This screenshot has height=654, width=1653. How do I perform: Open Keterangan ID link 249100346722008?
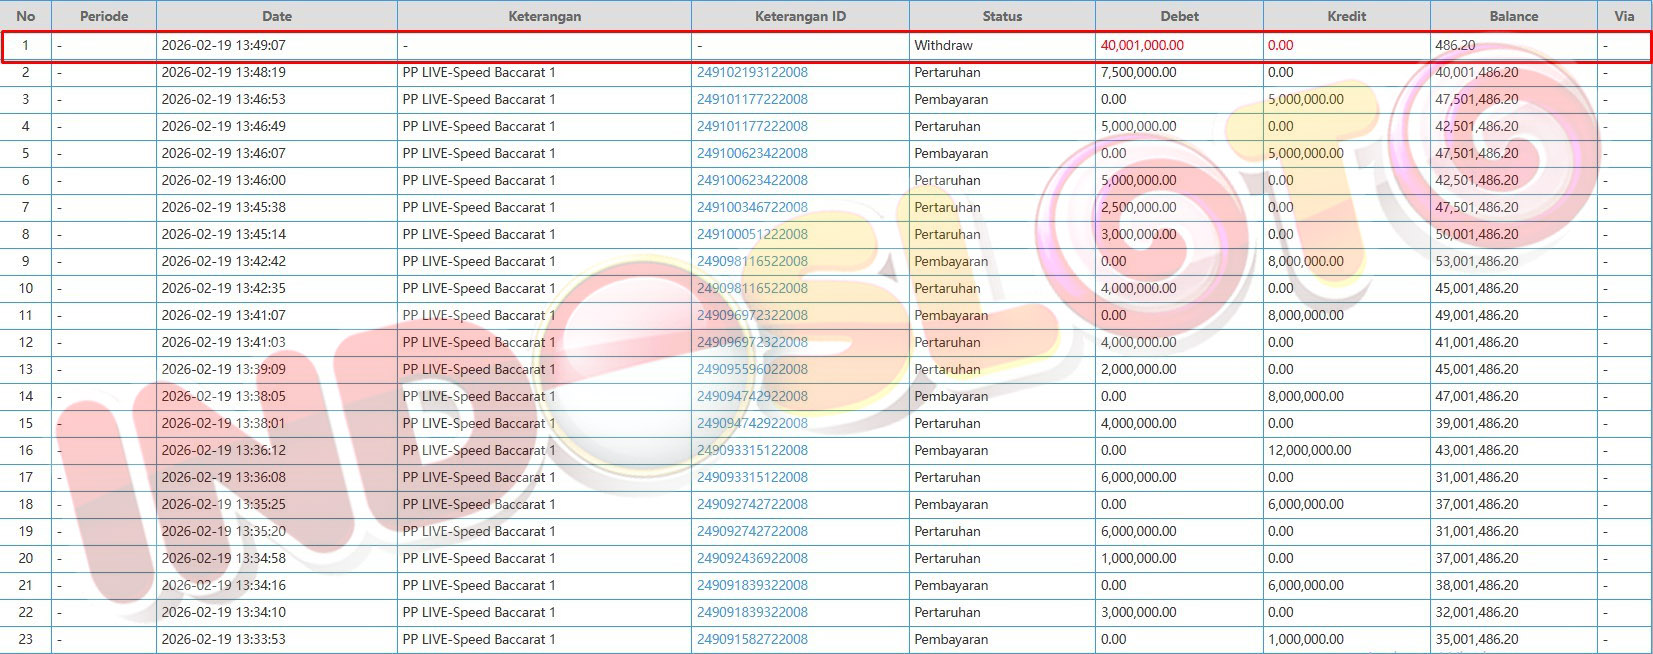[752, 208]
